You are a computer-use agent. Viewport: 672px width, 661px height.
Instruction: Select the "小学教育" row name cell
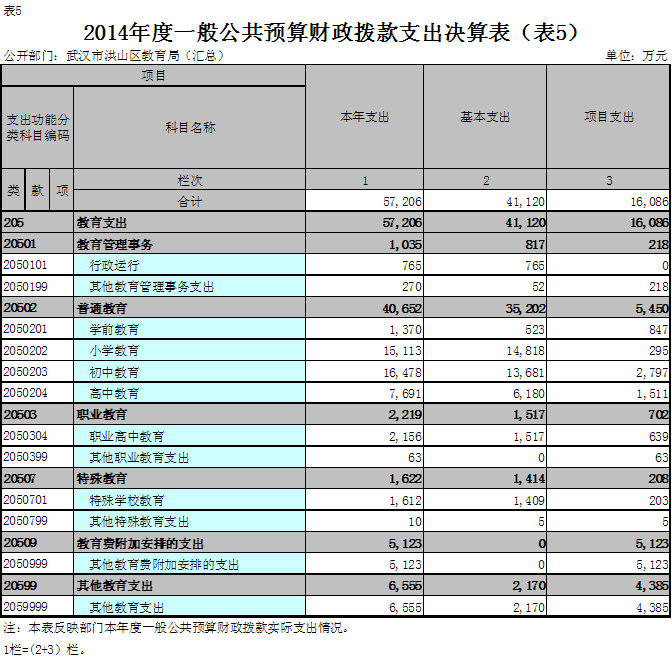click(x=114, y=351)
